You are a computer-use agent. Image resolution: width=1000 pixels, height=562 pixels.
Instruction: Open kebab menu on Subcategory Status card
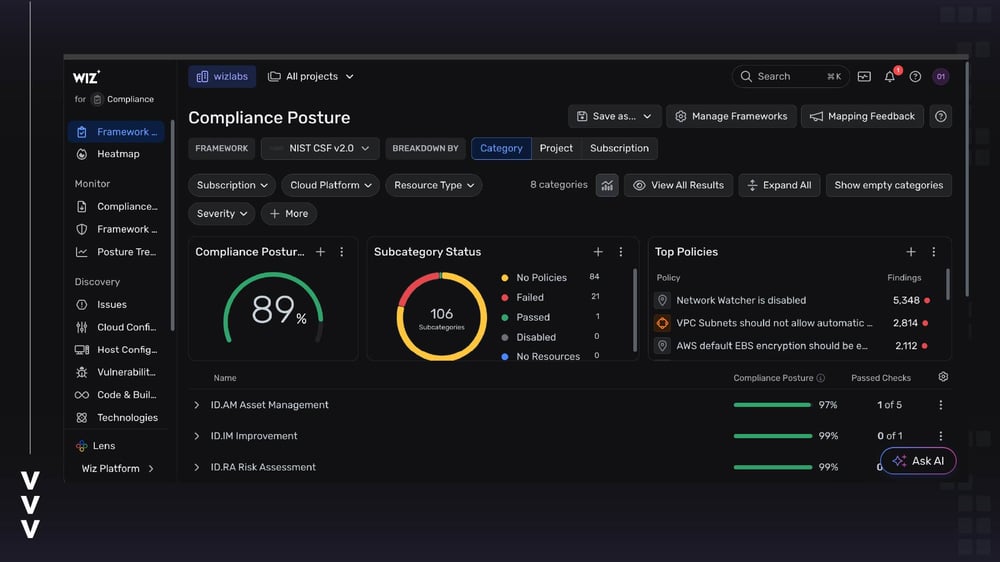621,252
